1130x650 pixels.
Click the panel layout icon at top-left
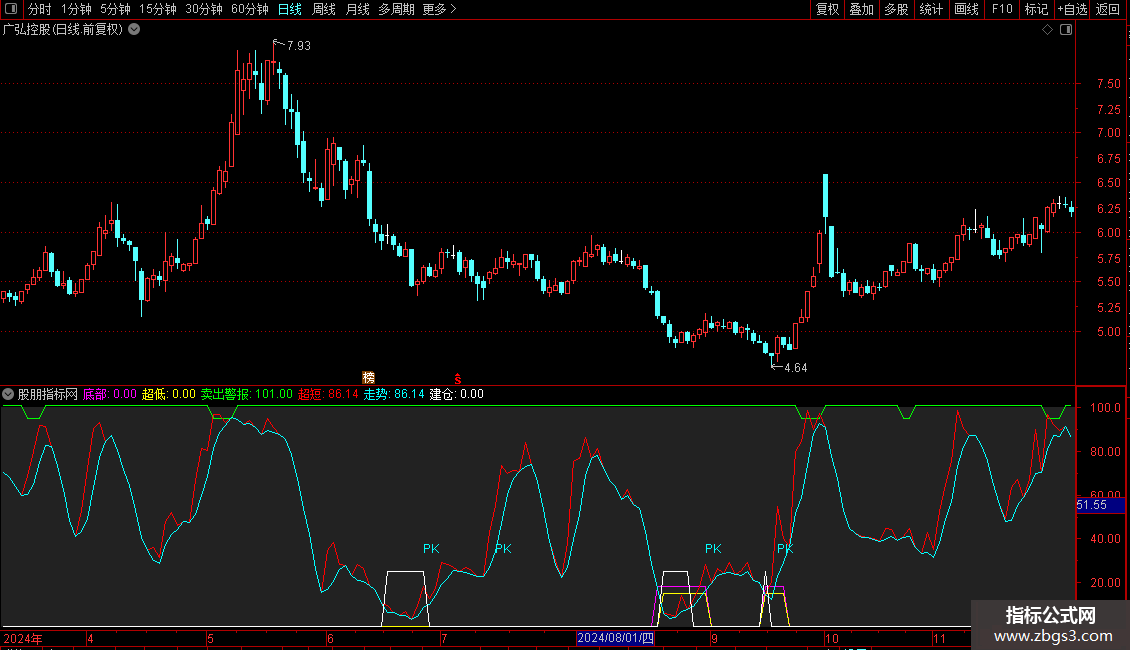coord(11,9)
